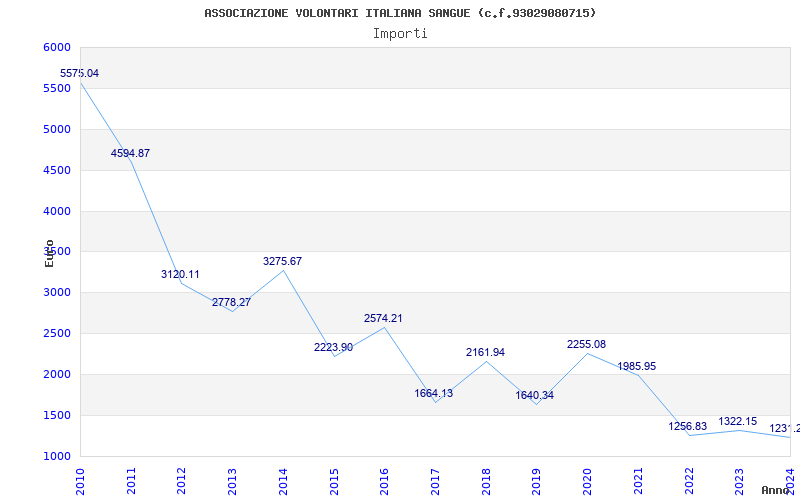Image resolution: width=800 pixels, height=500 pixels.
Task: Click the 6000 y-axis tick label
Action: click(x=56, y=47)
